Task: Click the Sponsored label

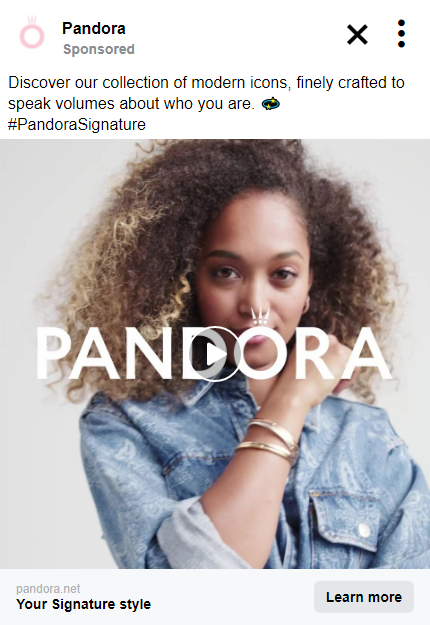Action: coord(99,49)
